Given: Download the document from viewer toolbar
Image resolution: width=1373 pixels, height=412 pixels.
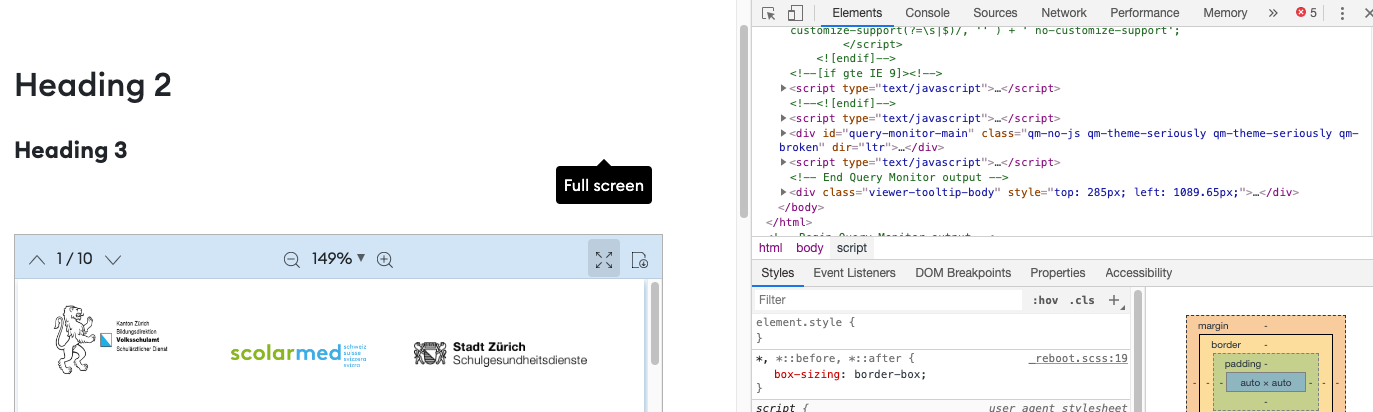Looking at the screenshot, I should 641,259.
